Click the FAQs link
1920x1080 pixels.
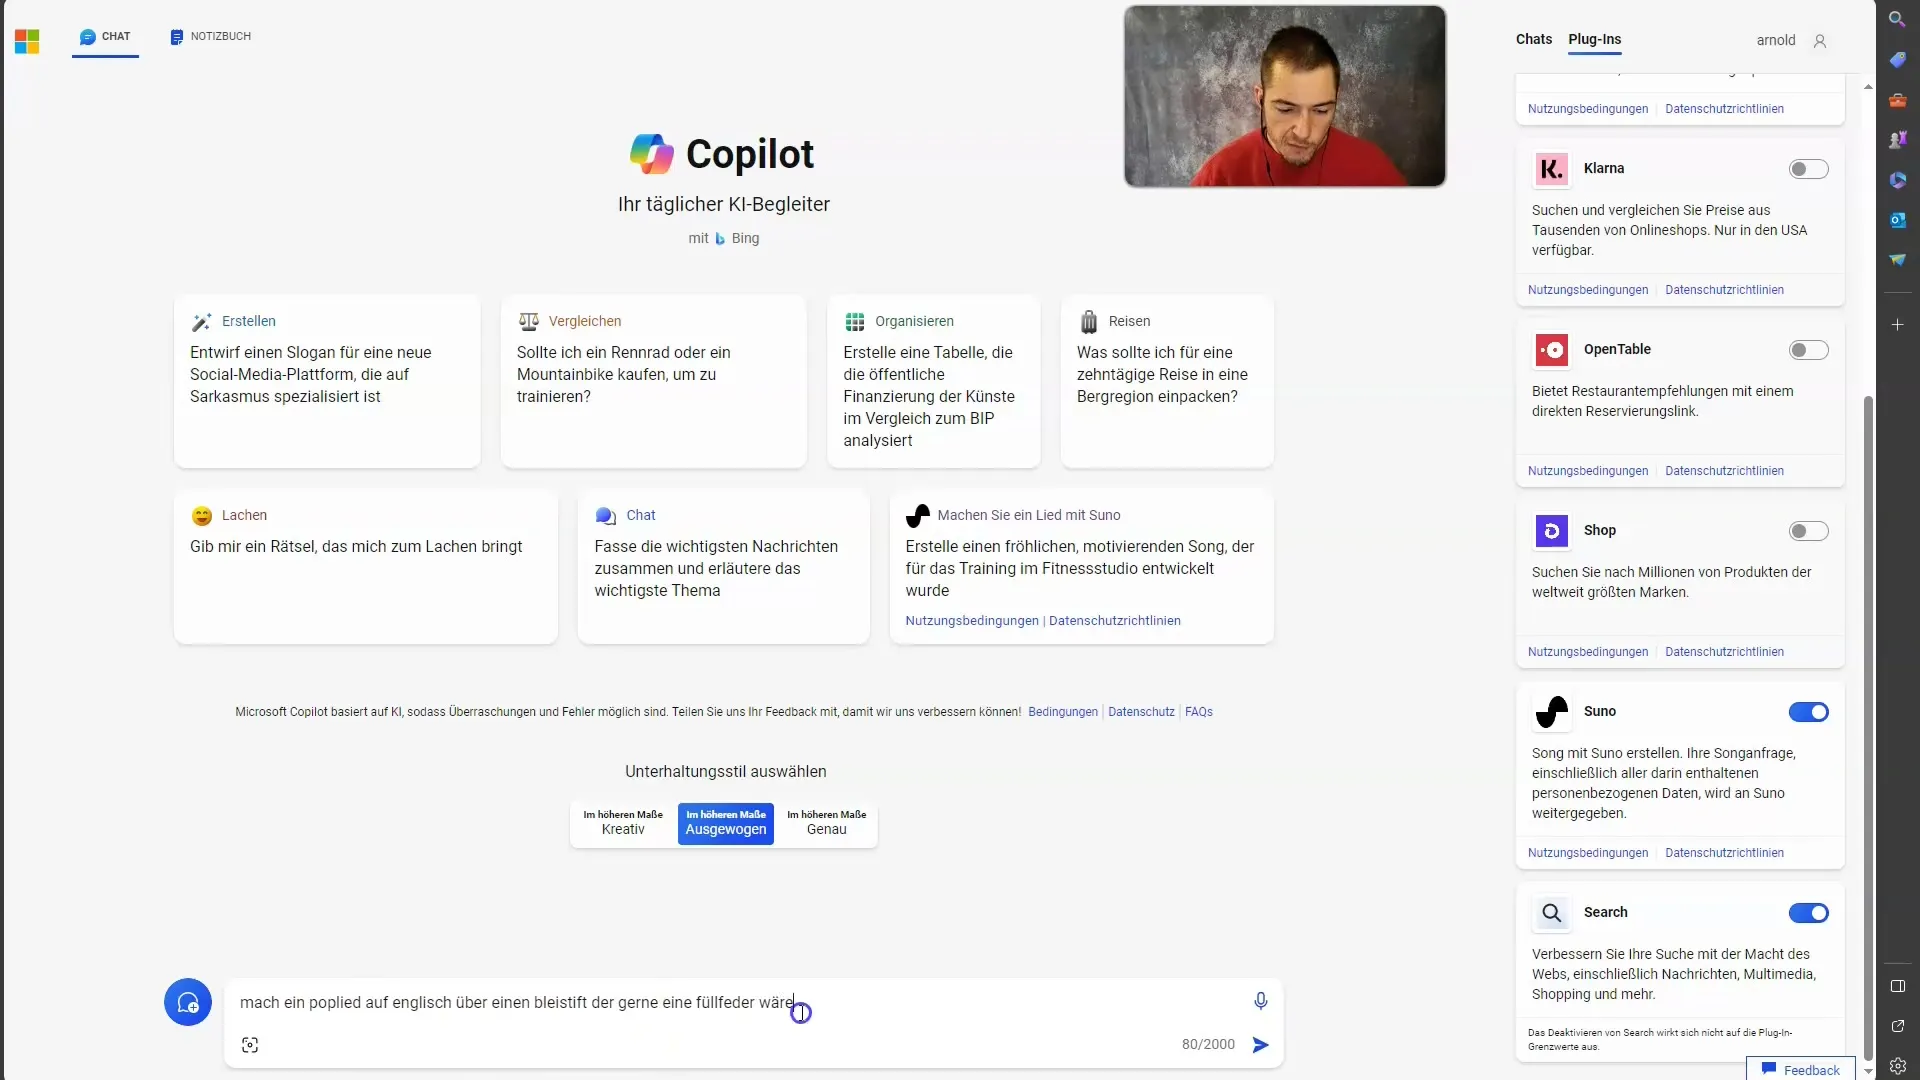[1197, 712]
